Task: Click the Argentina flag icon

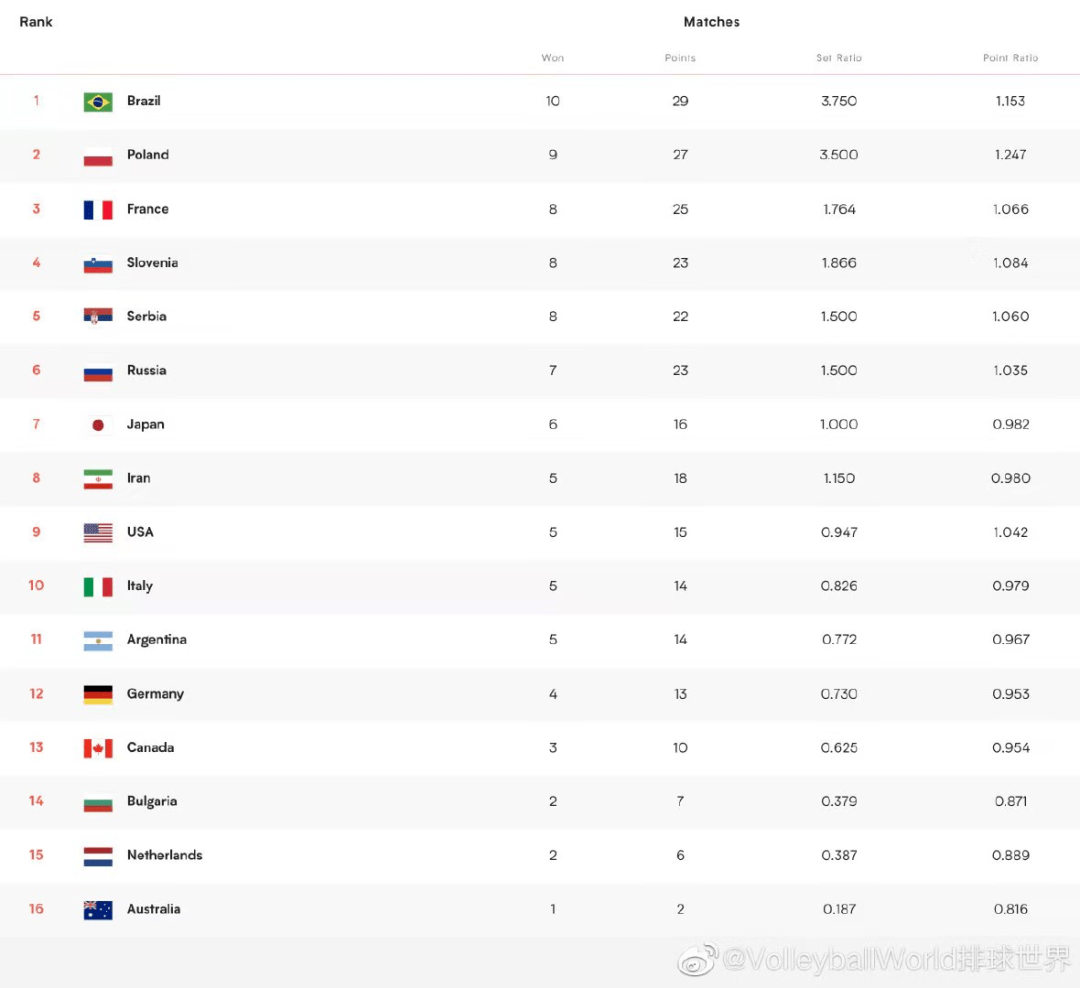Action: coord(98,641)
